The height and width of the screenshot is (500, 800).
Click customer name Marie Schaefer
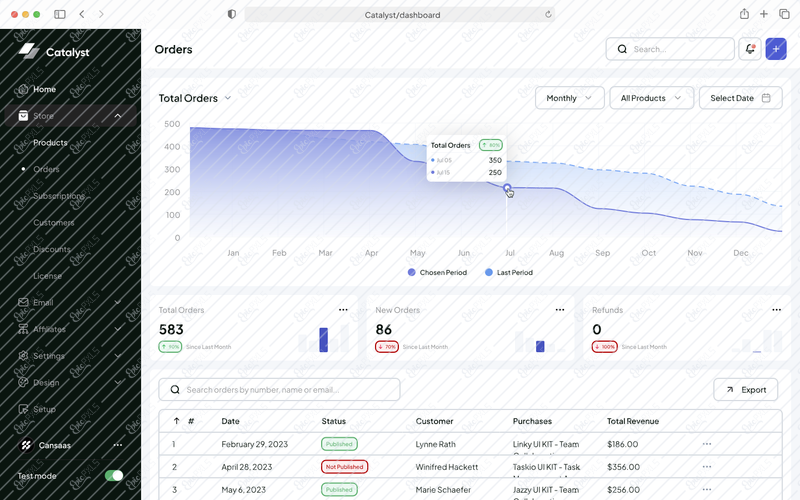tap(443, 490)
